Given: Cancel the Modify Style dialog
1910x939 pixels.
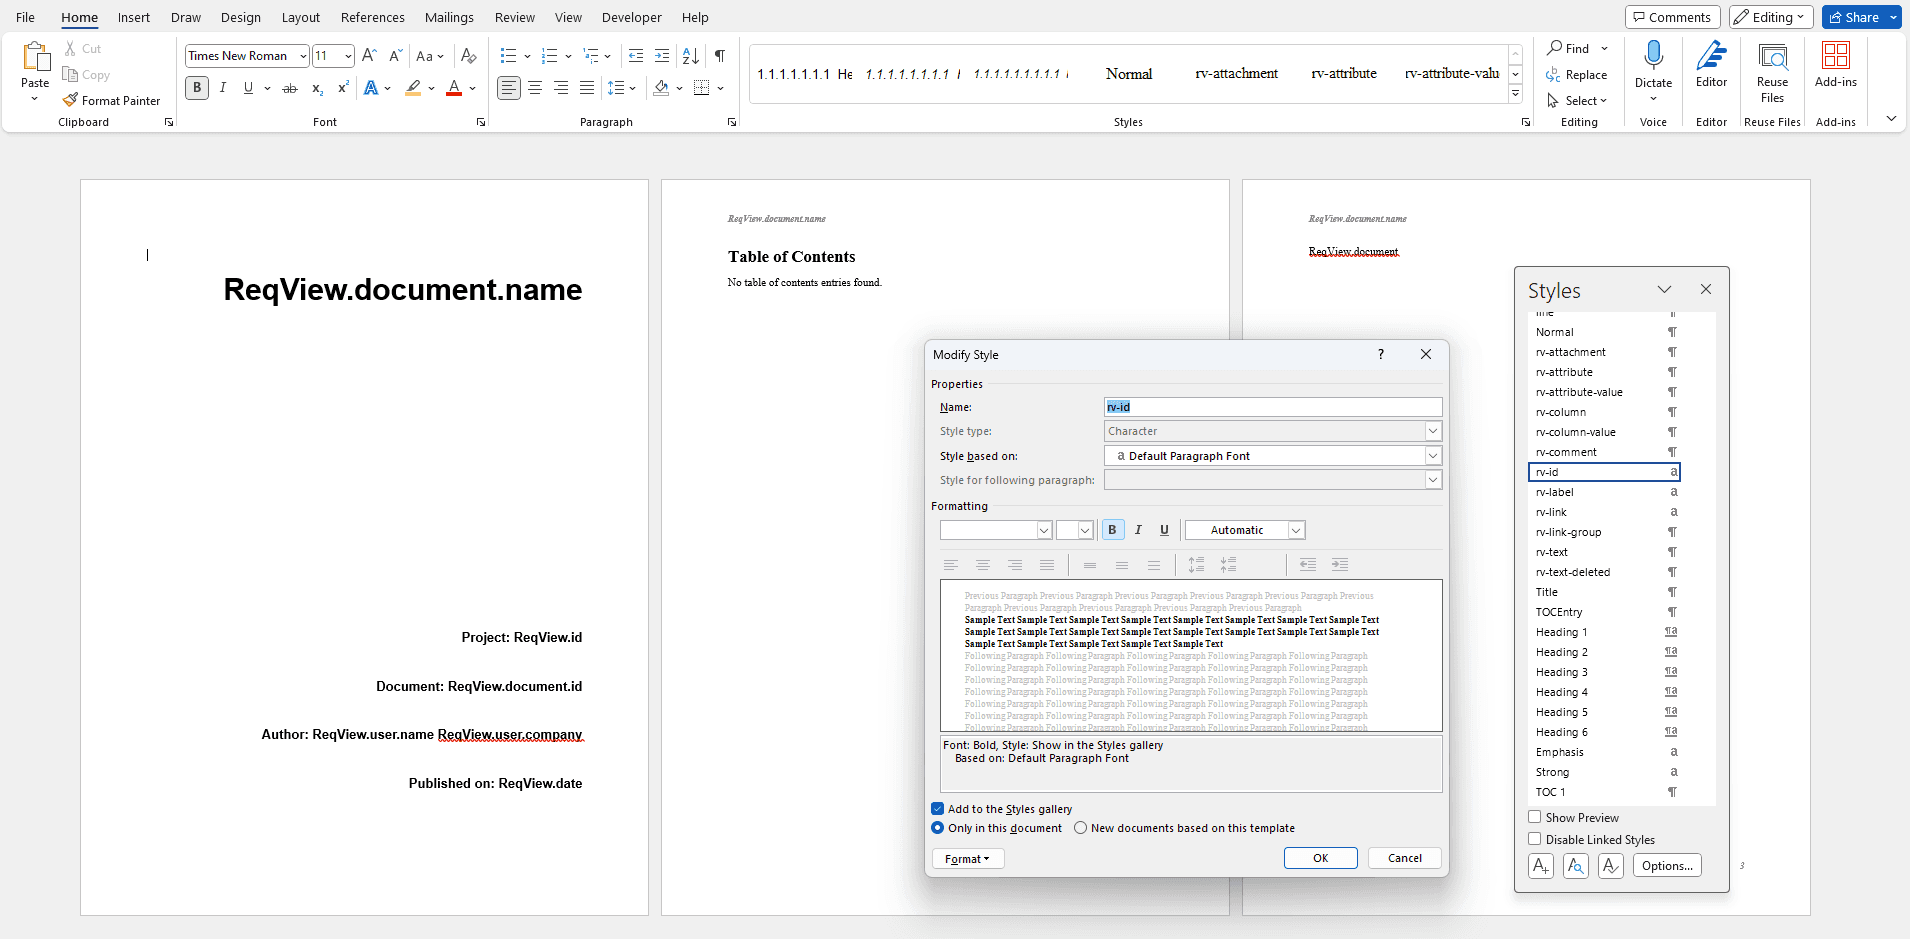Looking at the screenshot, I should pyautogui.click(x=1404, y=858).
